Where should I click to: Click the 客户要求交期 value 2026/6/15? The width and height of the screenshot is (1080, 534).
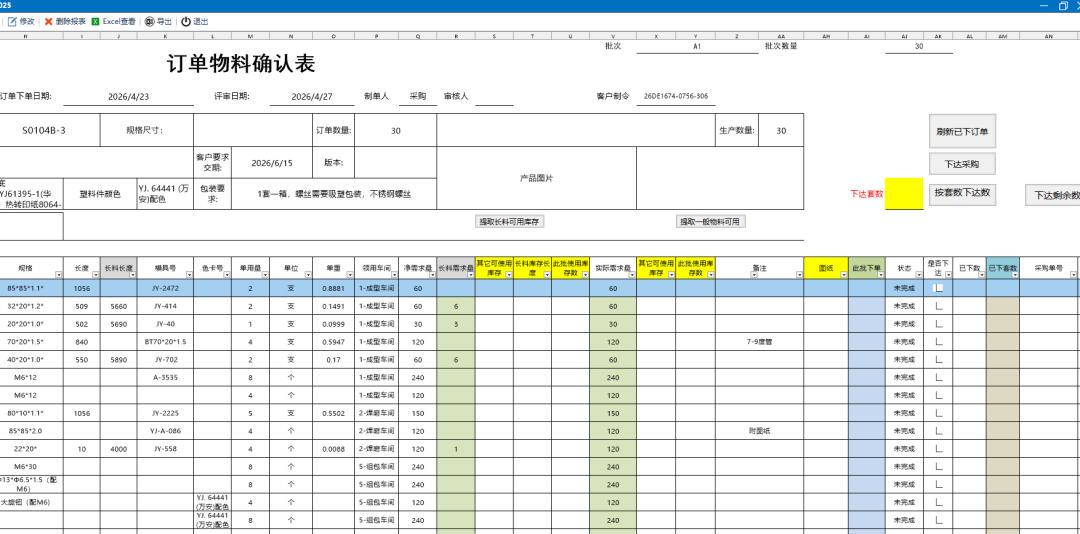click(272, 163)
